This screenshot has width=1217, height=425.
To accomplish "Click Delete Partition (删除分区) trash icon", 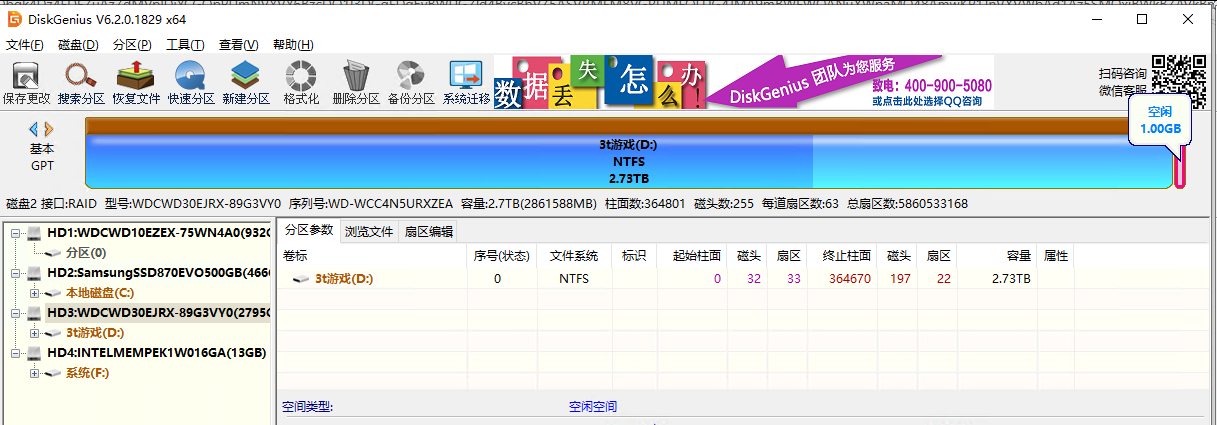I will coord(356,75).
